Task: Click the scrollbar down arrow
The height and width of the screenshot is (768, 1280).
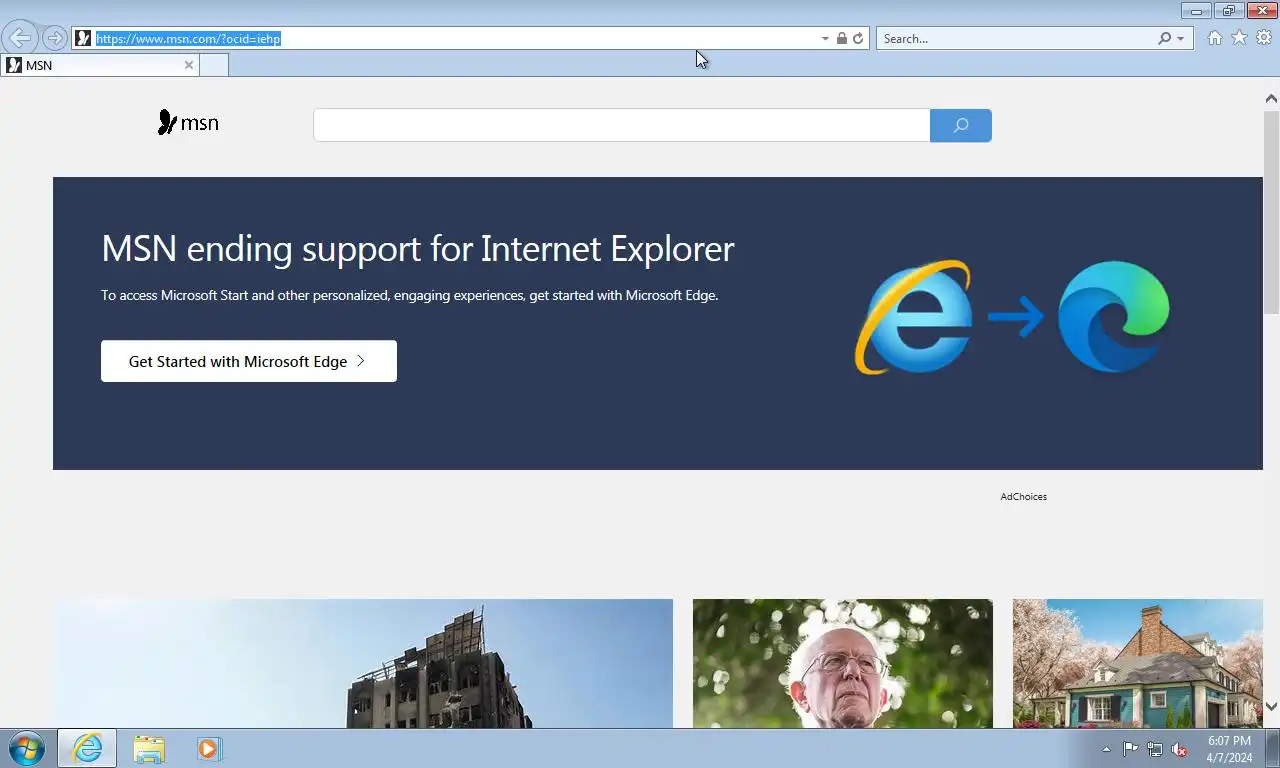Action: pyautogui.click(x=1271, y=706)
